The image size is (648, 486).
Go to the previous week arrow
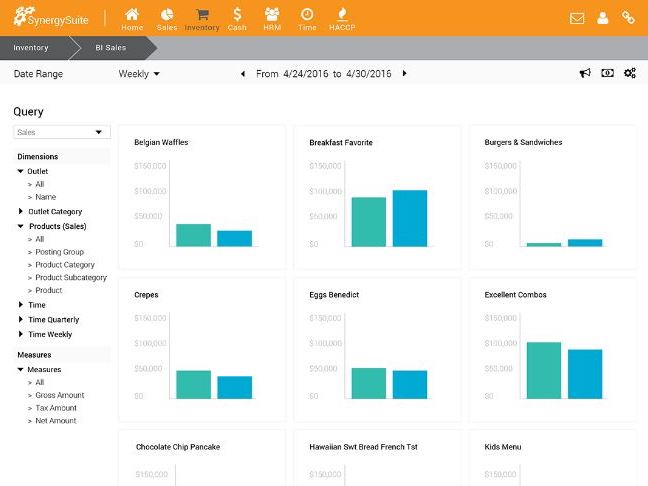tap(243, 73)
